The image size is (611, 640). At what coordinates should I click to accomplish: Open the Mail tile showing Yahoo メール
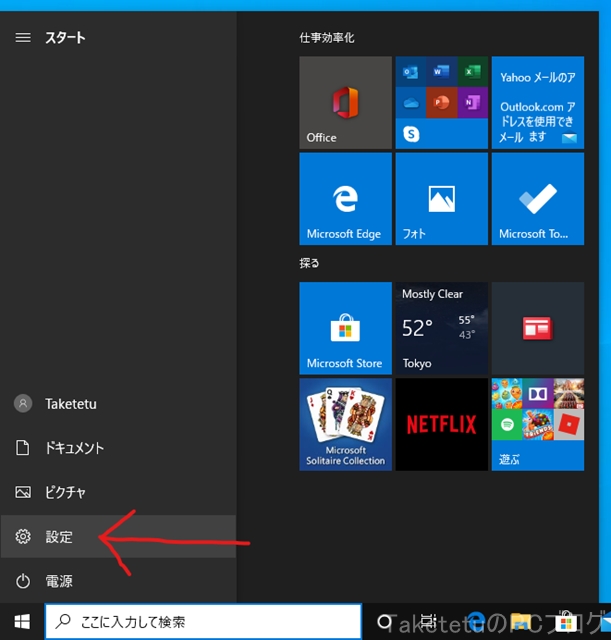coord(538,102)
